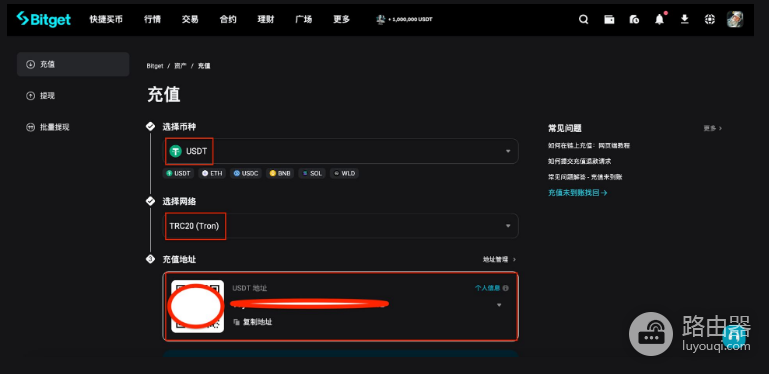Choose the USDC quick coin chip
This screenshot has width=769, height=374.
[x=245, y=173]
